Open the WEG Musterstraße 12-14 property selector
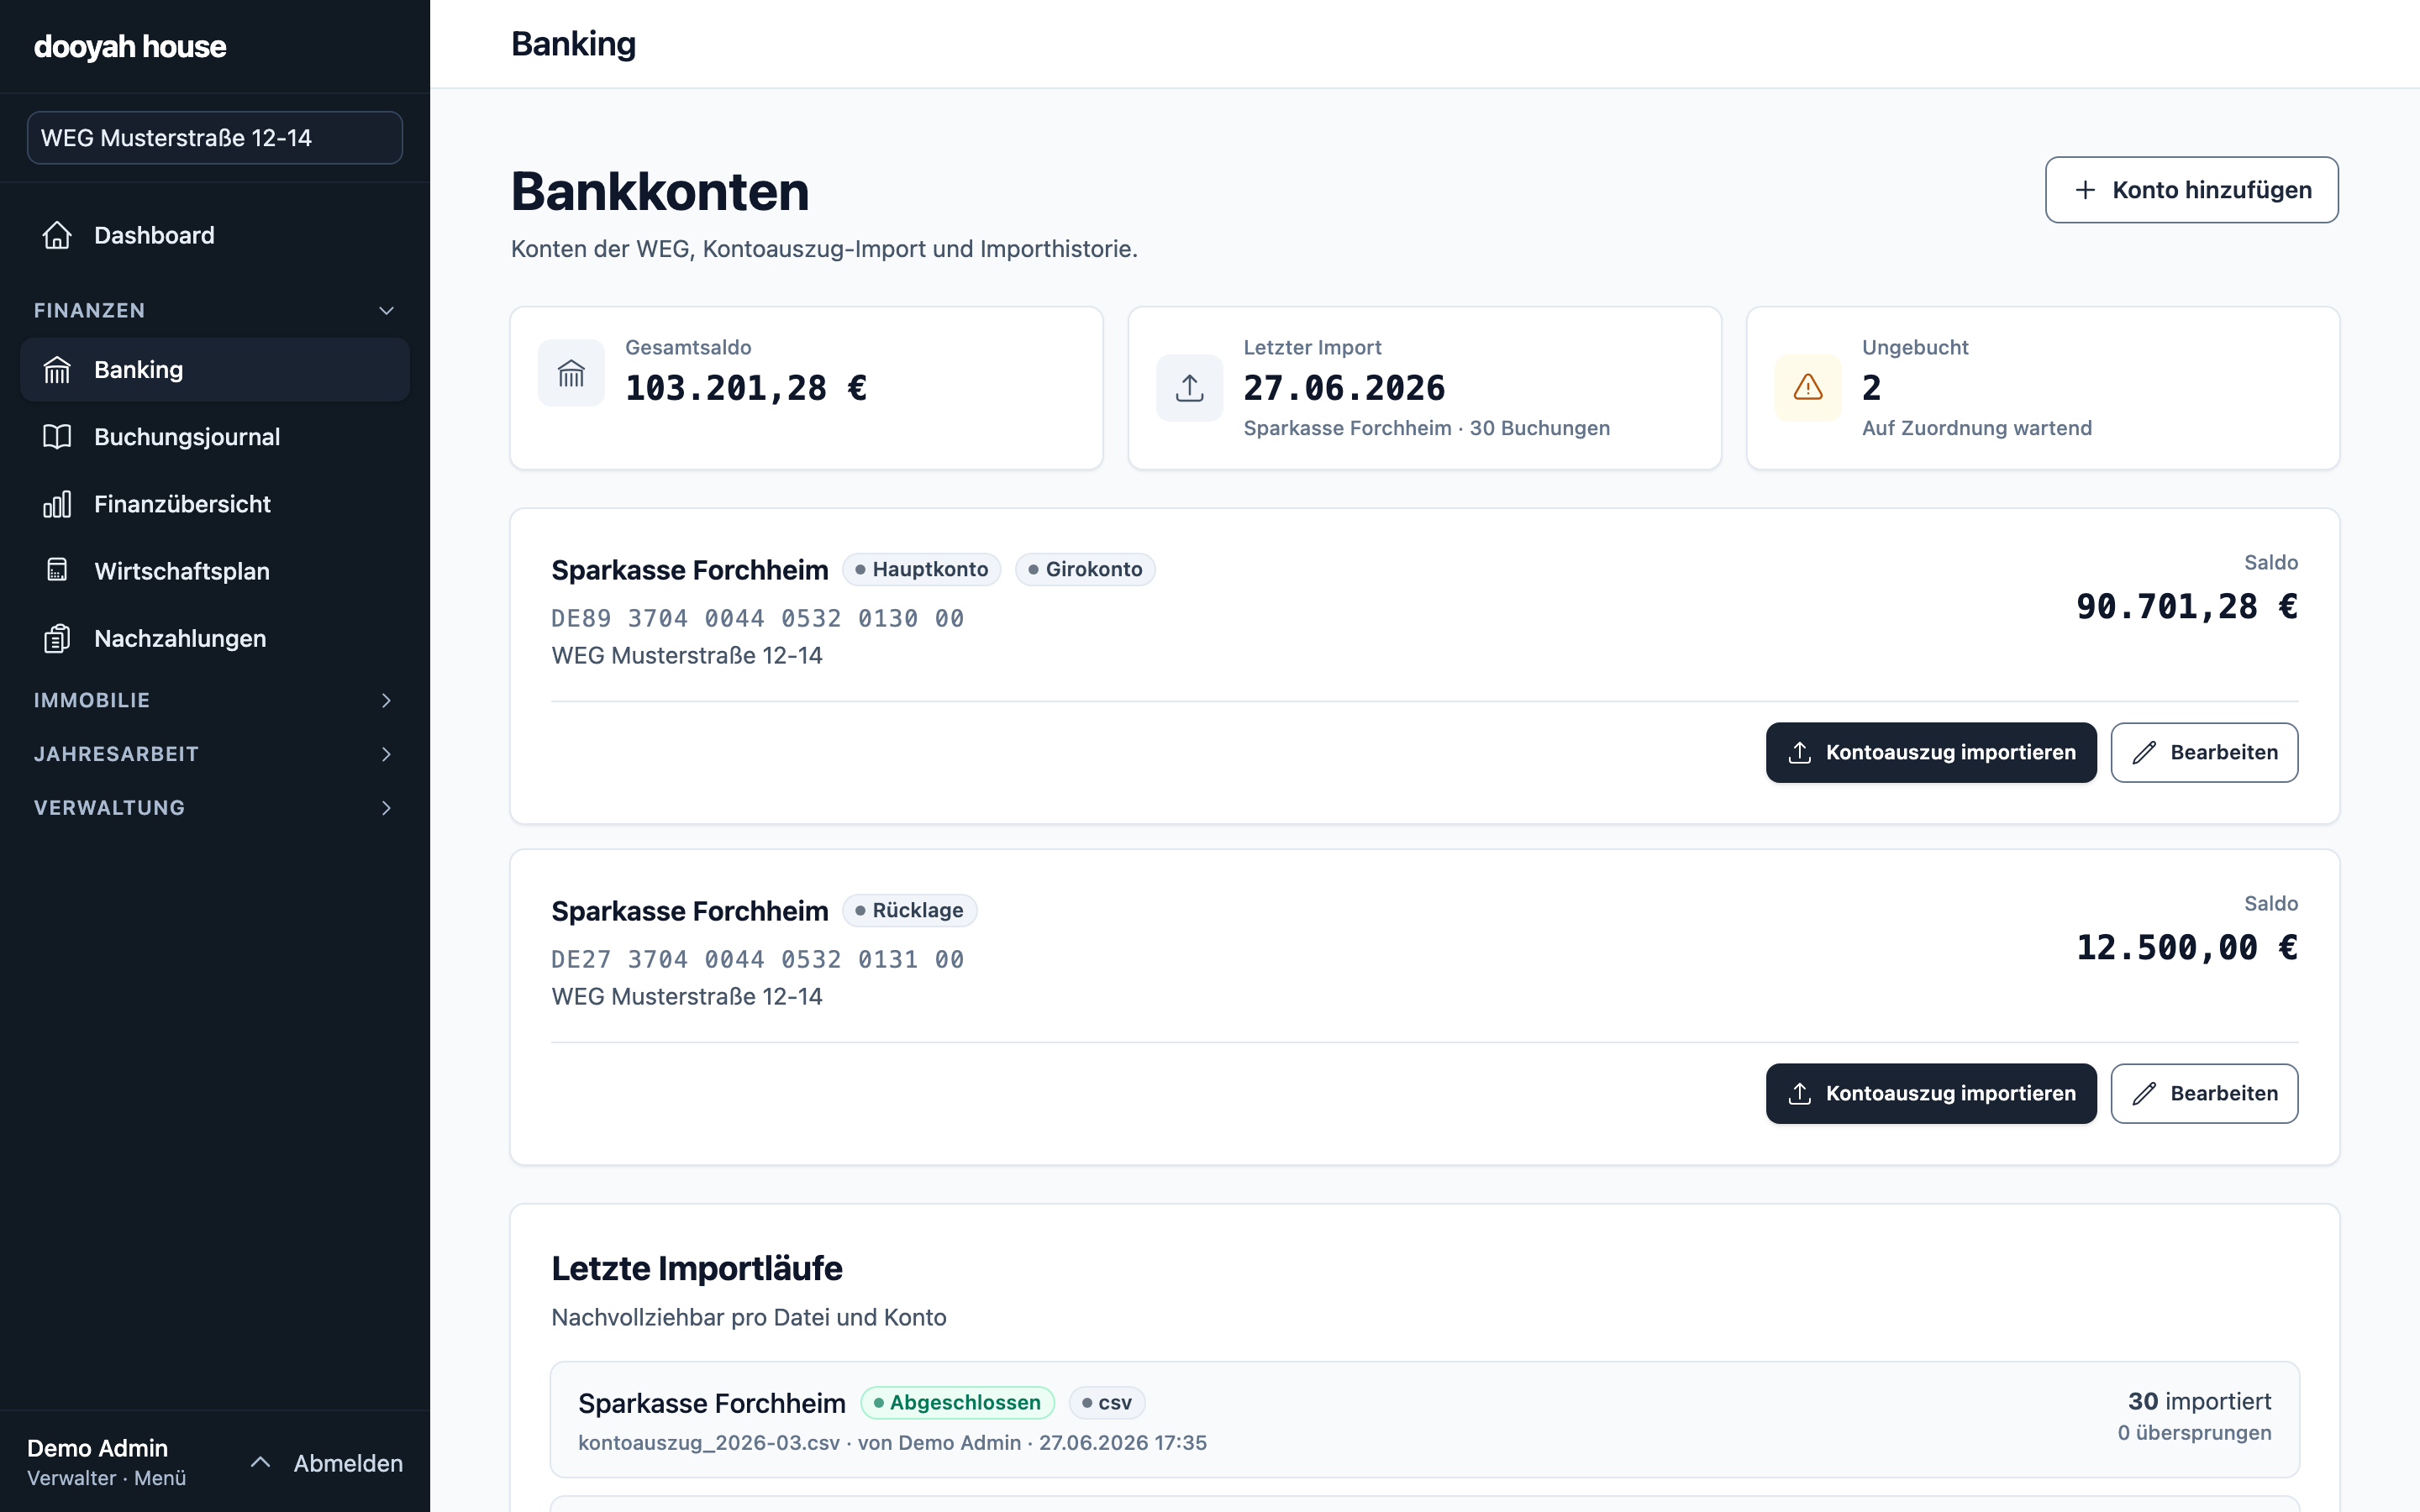The height and width of the screenshot is (1512, 2420). (215, 138)
